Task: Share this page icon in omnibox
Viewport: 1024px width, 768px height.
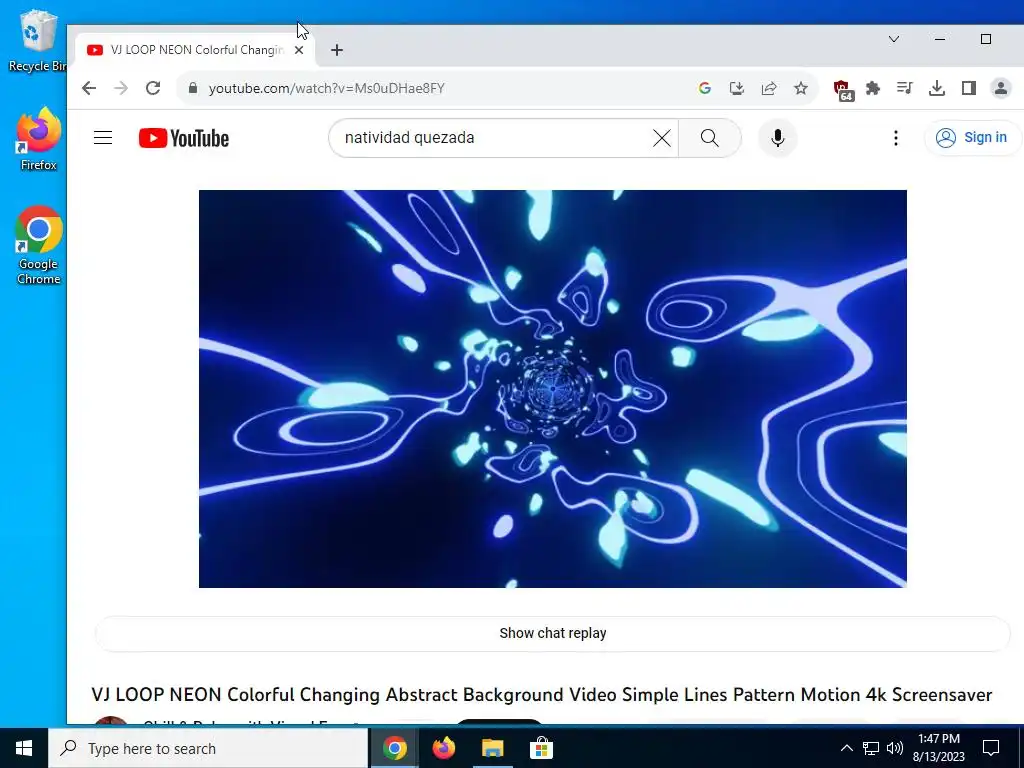Action: [769, 88]
